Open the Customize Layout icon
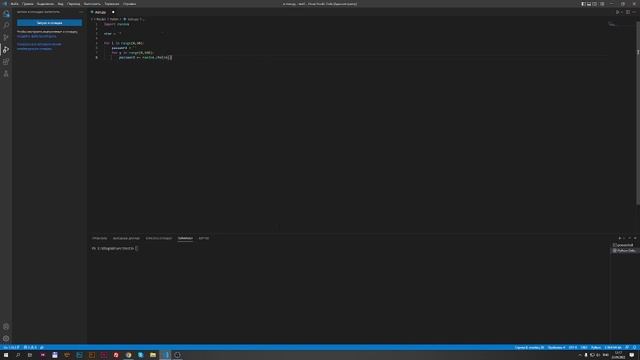 (x=602, y=4)
